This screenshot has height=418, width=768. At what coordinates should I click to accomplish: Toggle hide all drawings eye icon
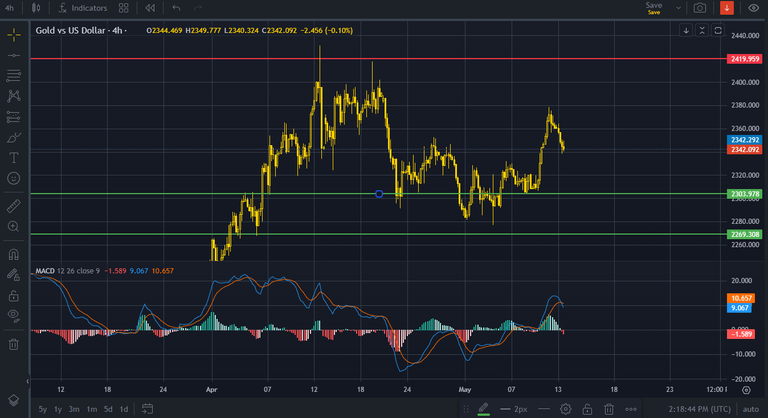click(14, 315)
